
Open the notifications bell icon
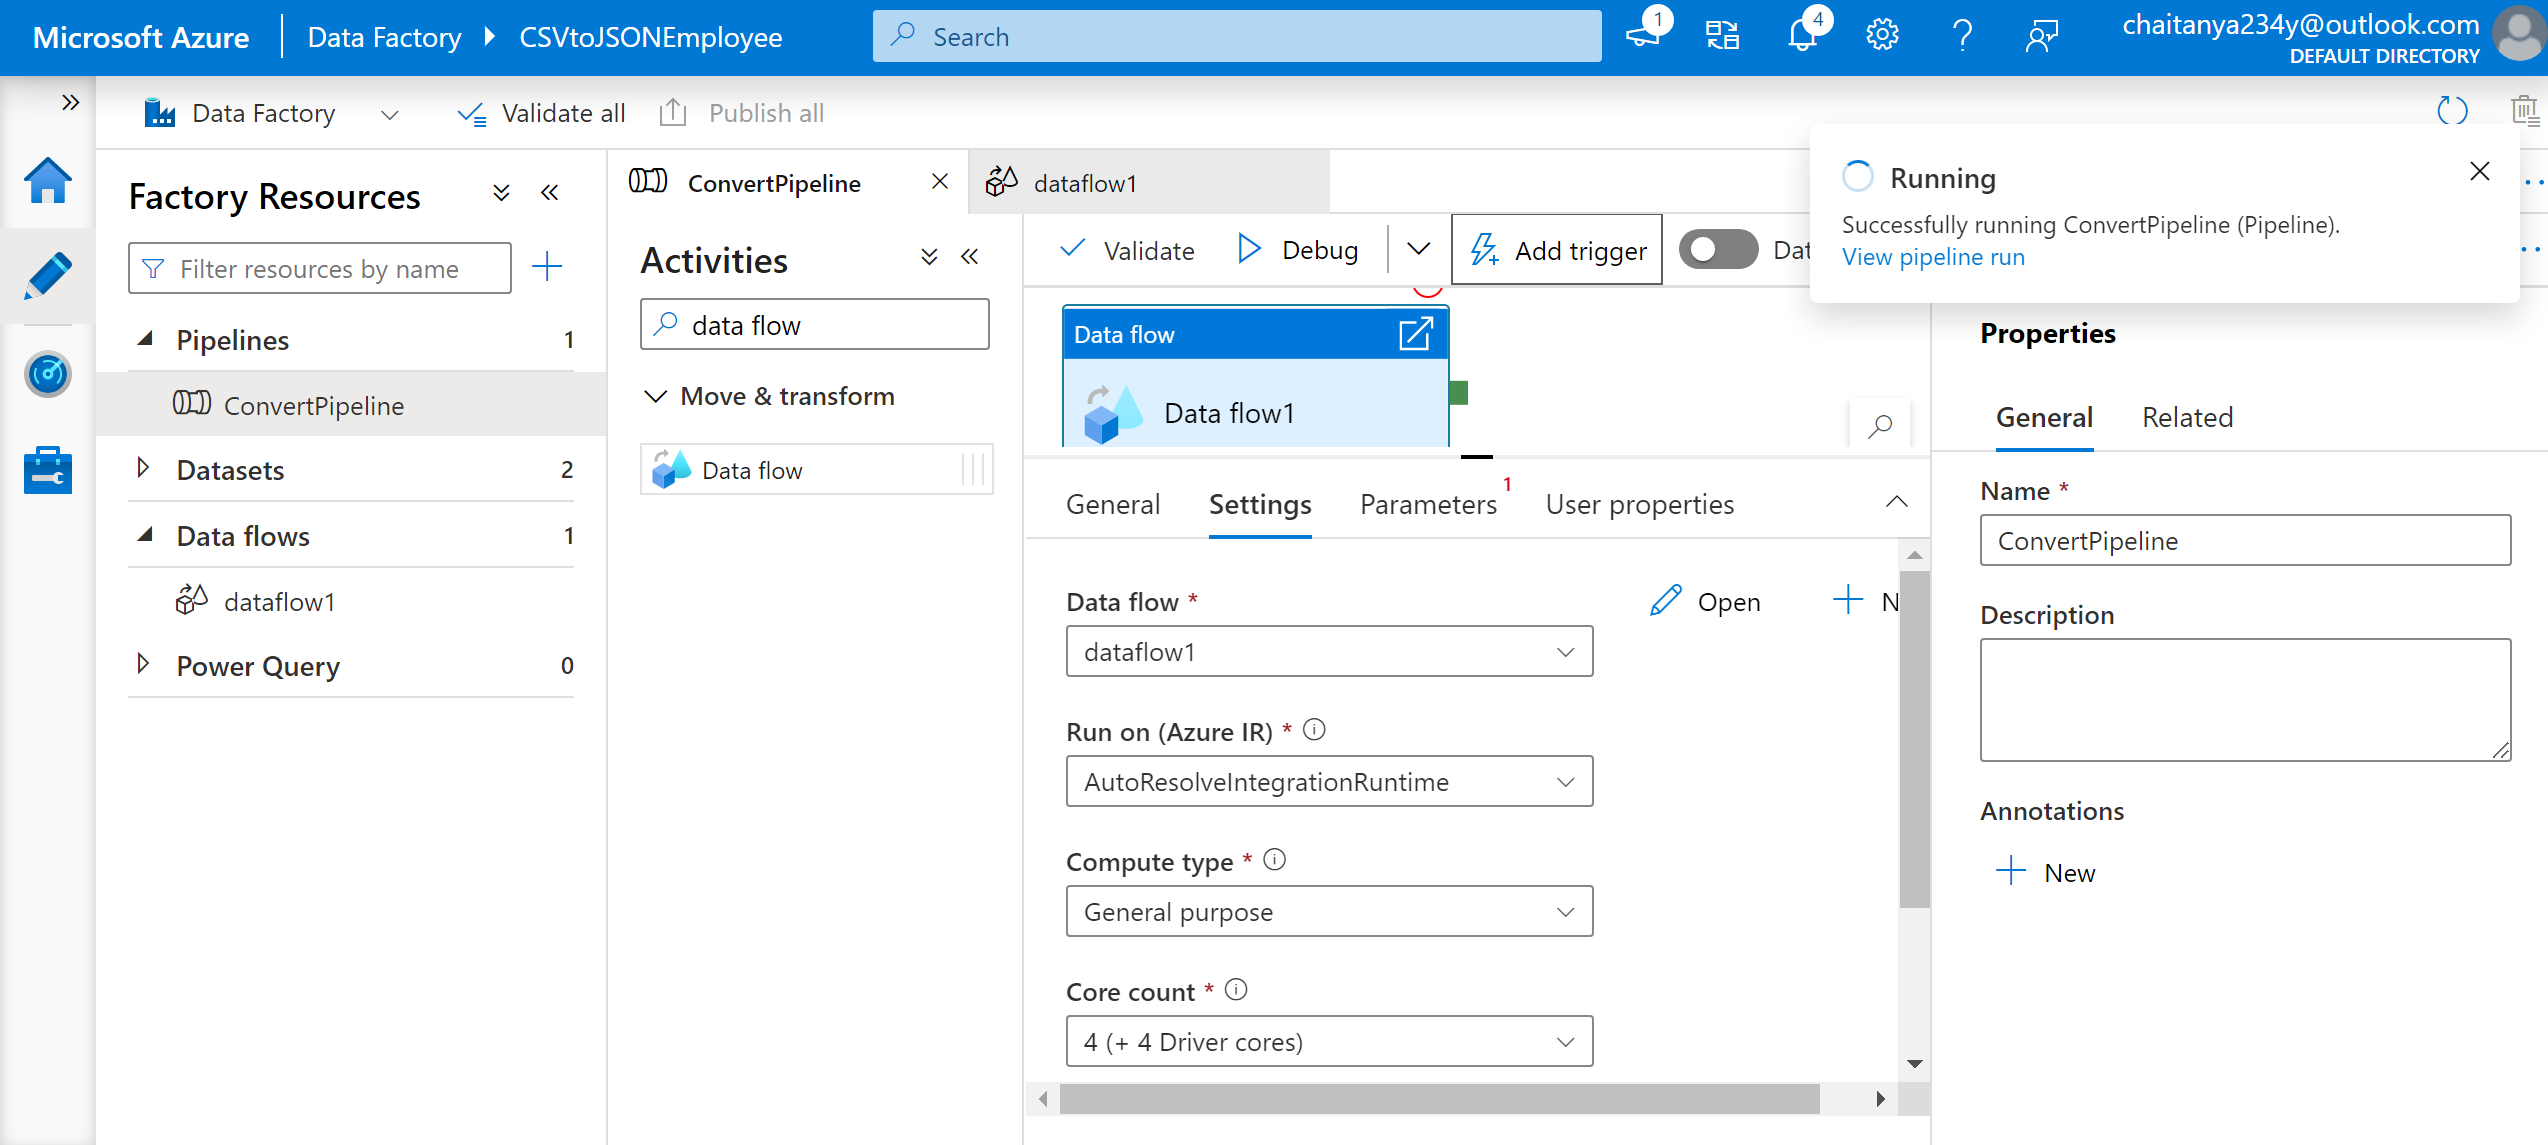coord(1803,36)
